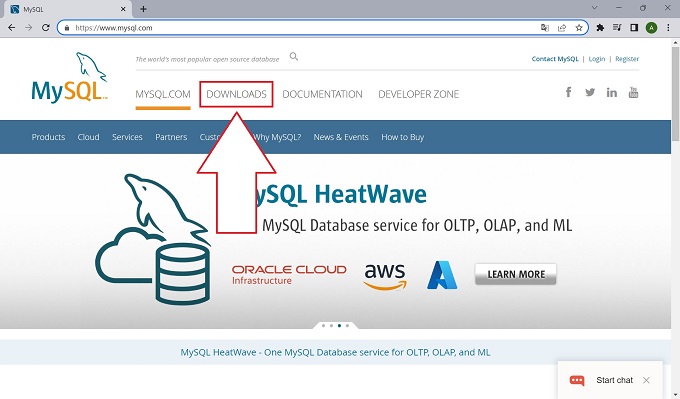Open the media control icon in Chrome toolbar
680x399 pixels.
617,28
